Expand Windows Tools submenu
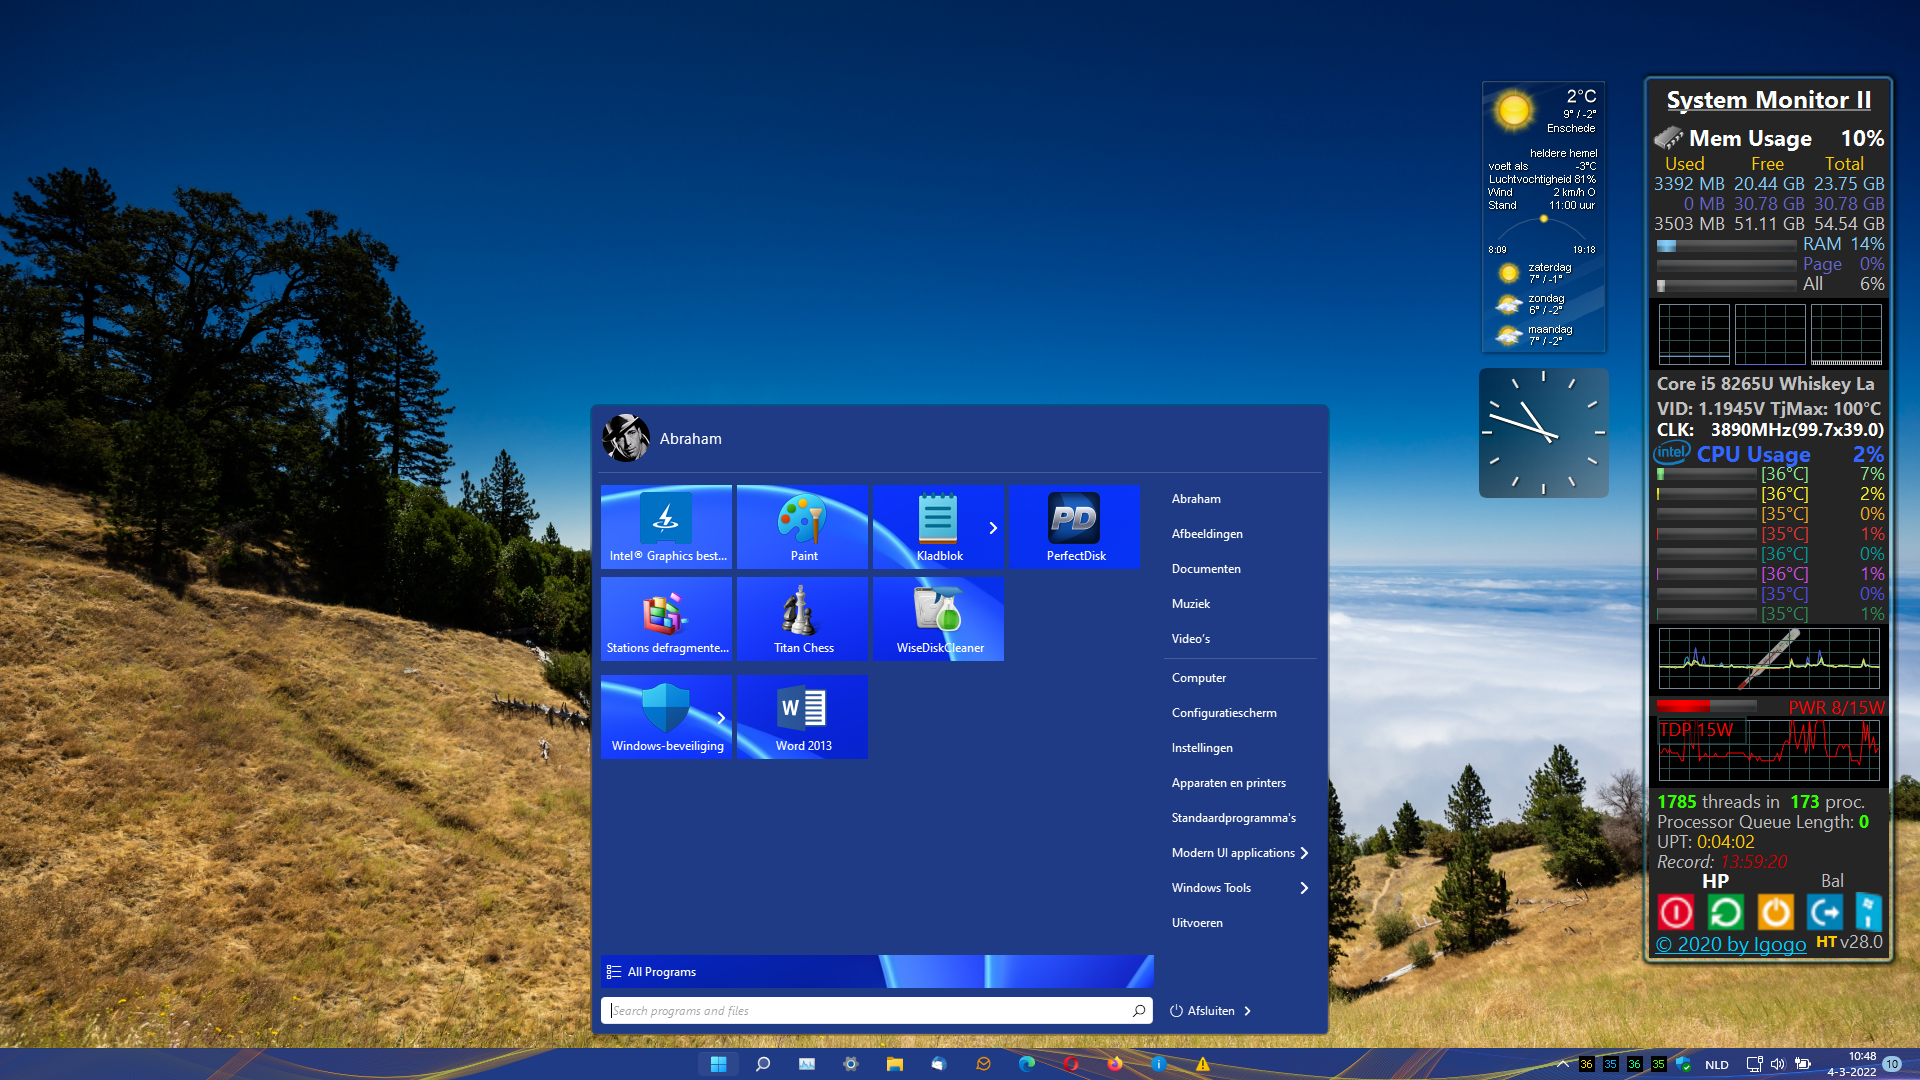This screenshot has height=1080, width=1920. pyautogui.click(x=1304, y=888)
